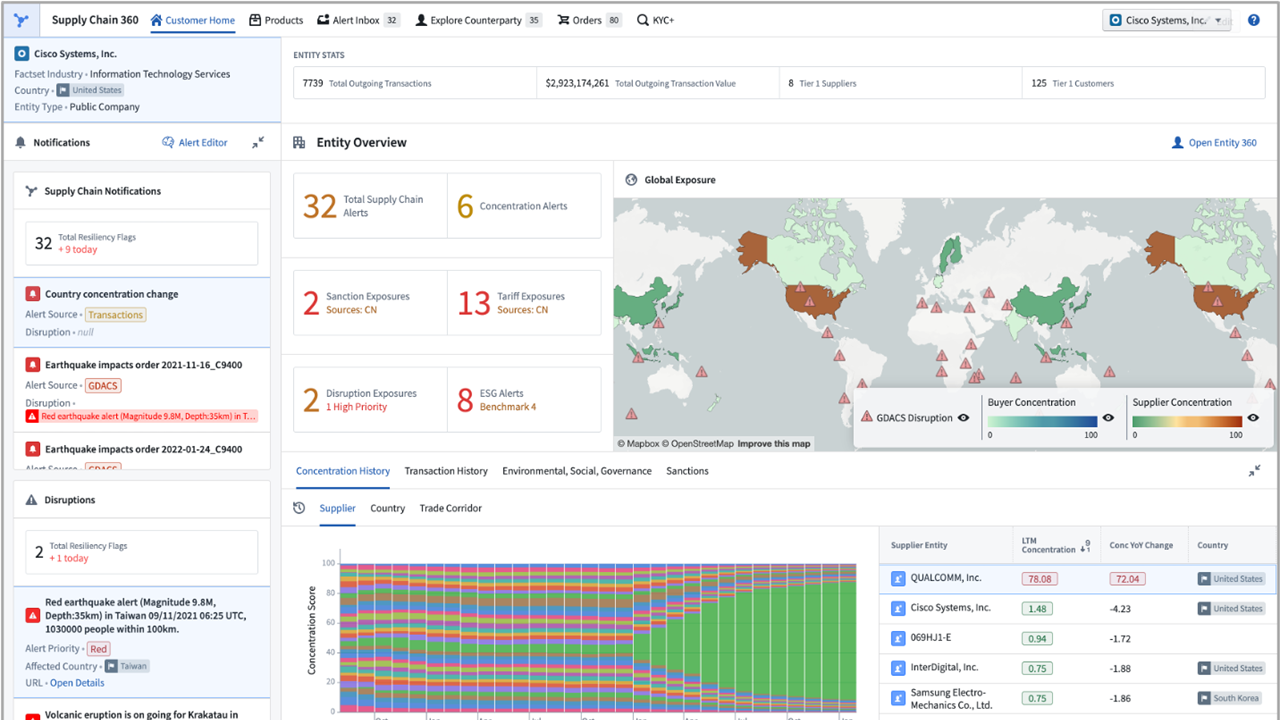
Task: Click the Notifications bell icon
Action: pos(21,143)
